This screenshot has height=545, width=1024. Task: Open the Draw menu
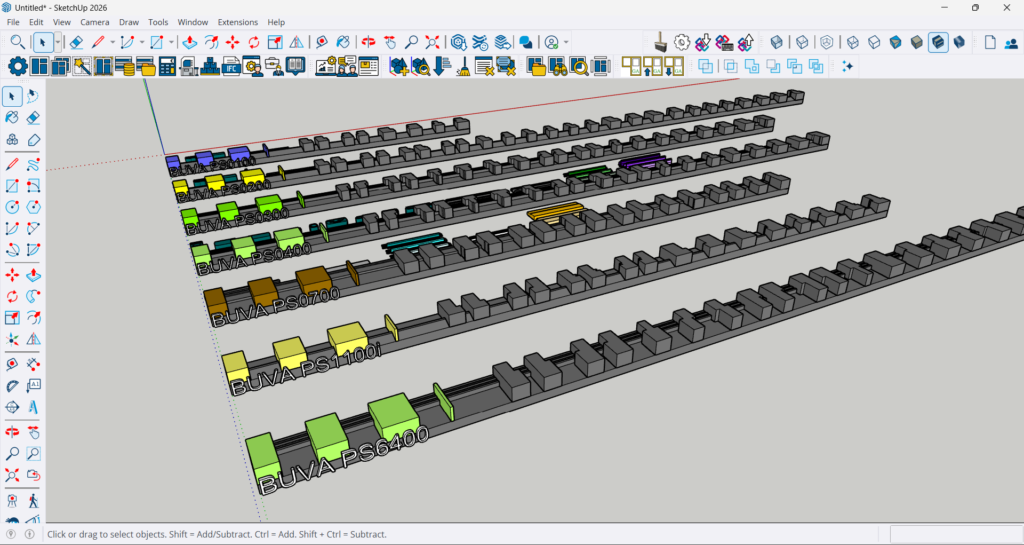pyautogui.click(x=129, y=22)
